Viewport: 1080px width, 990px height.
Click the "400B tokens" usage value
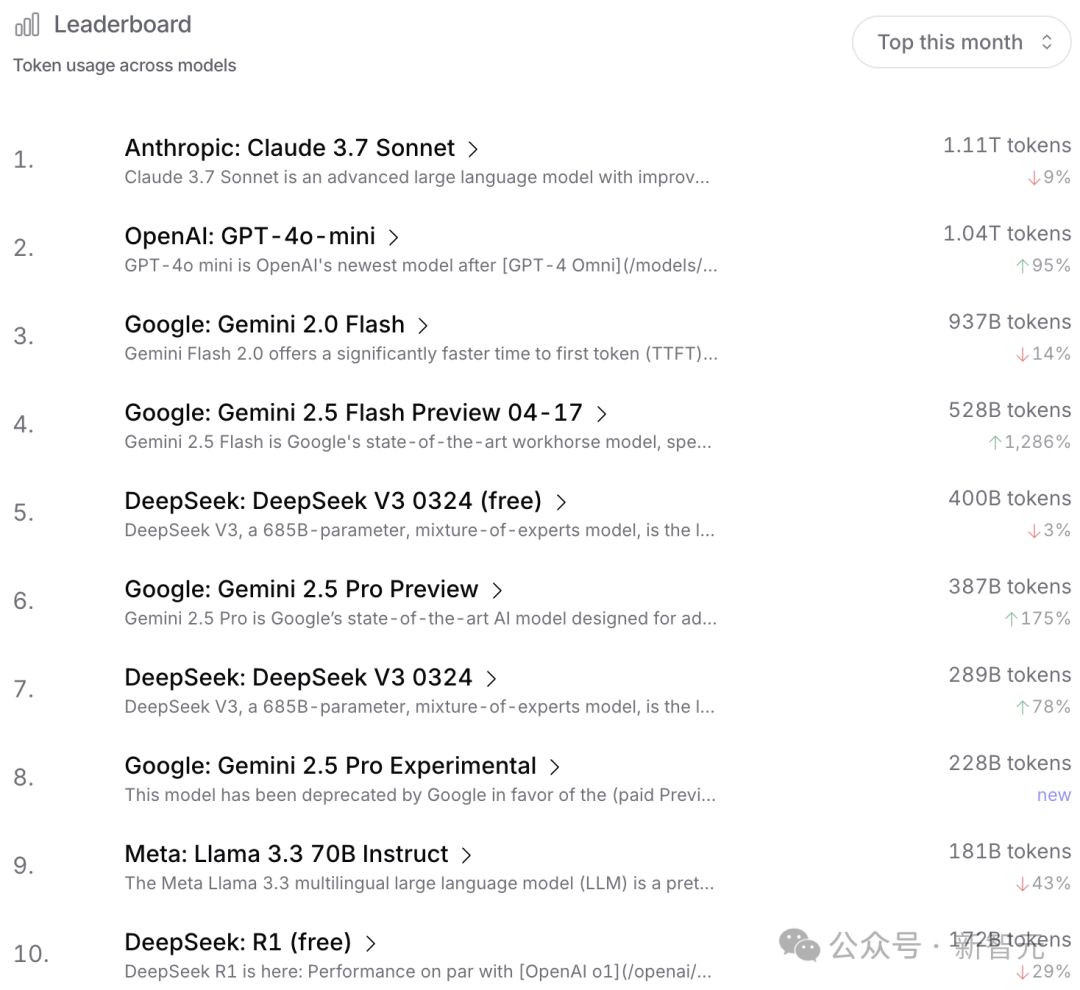1010,498
